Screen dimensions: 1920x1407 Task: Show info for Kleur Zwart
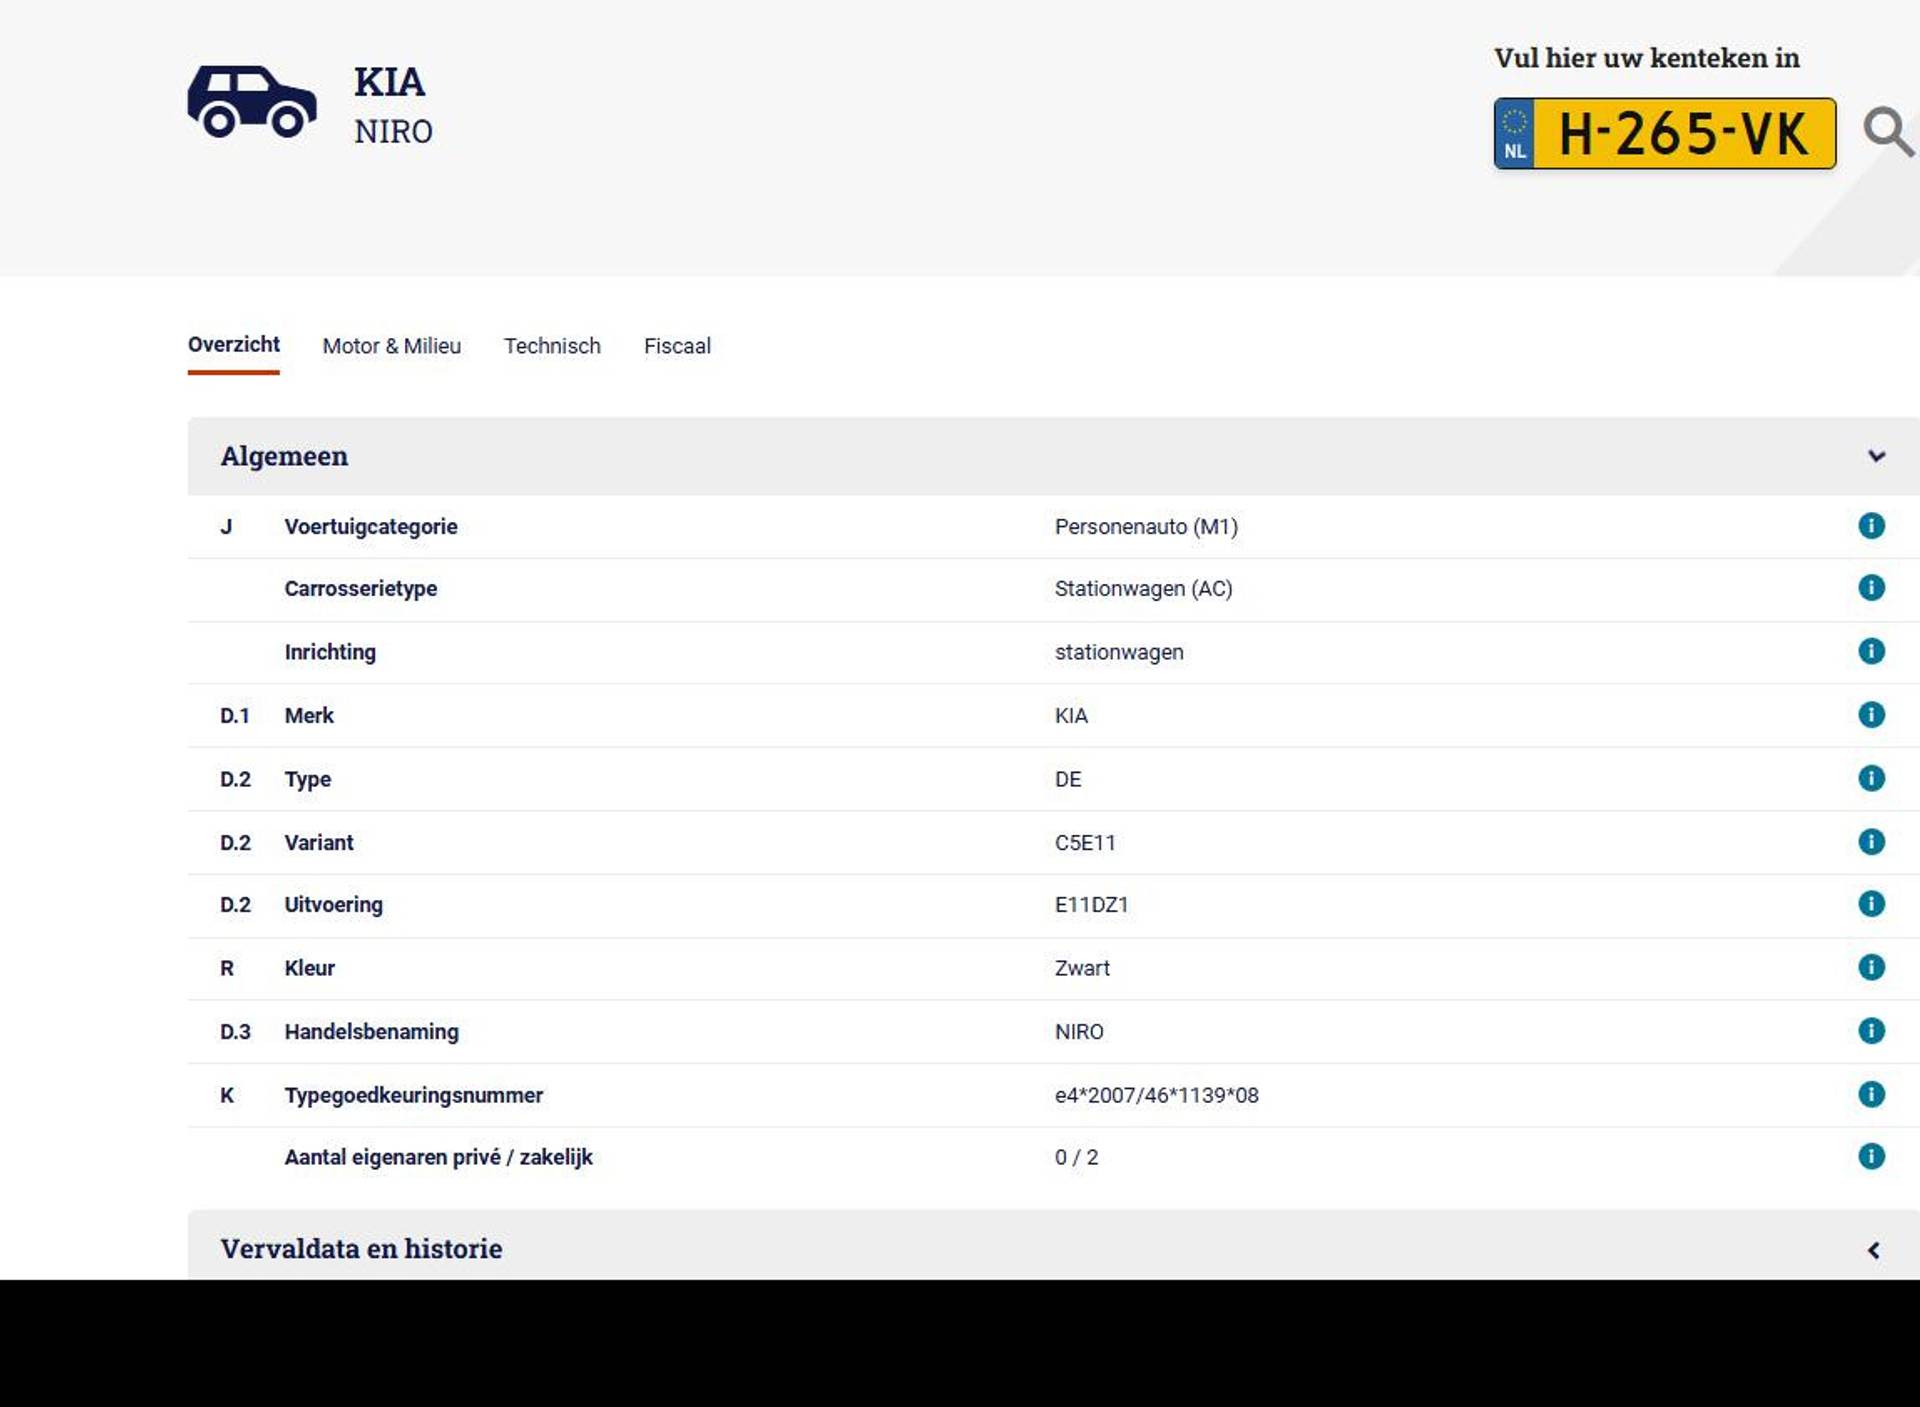[x=1871, y=967]
